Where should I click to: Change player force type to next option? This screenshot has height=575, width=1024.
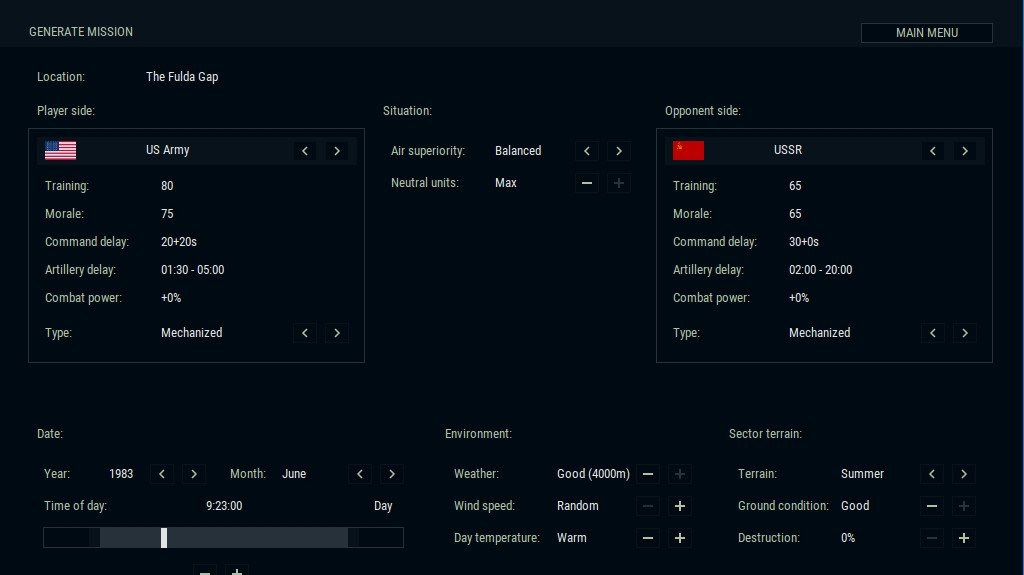[337, 333]
